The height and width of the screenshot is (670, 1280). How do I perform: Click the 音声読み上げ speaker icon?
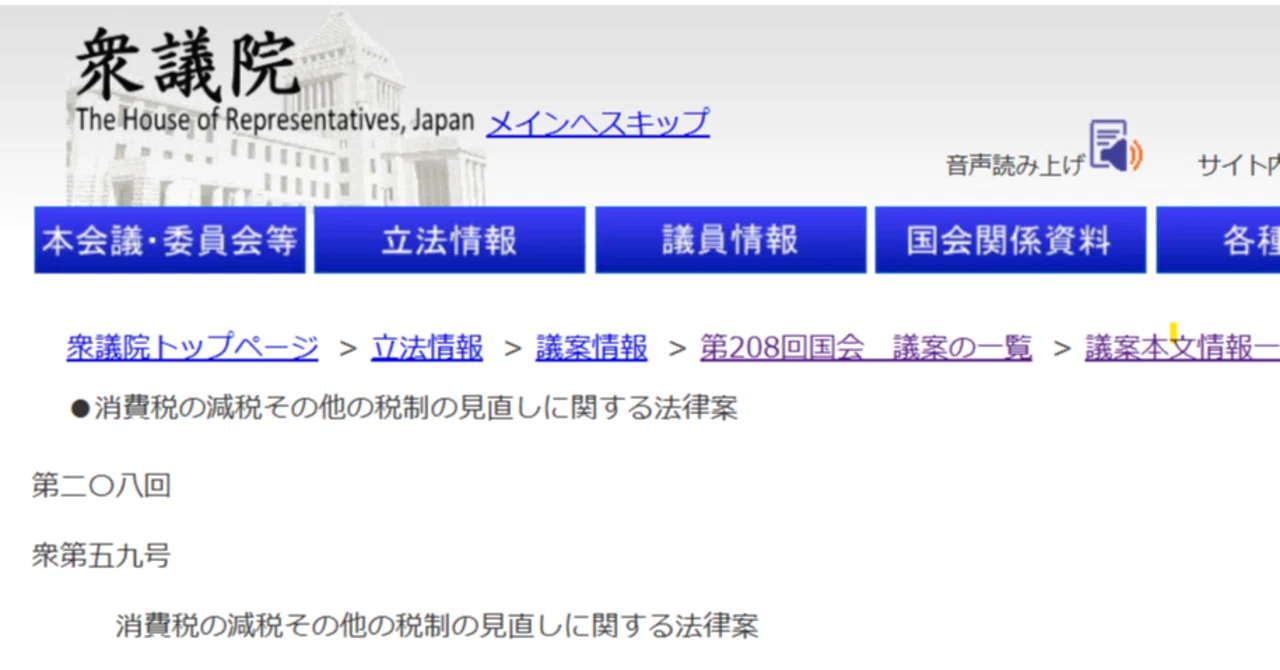tap(1115, 146)
